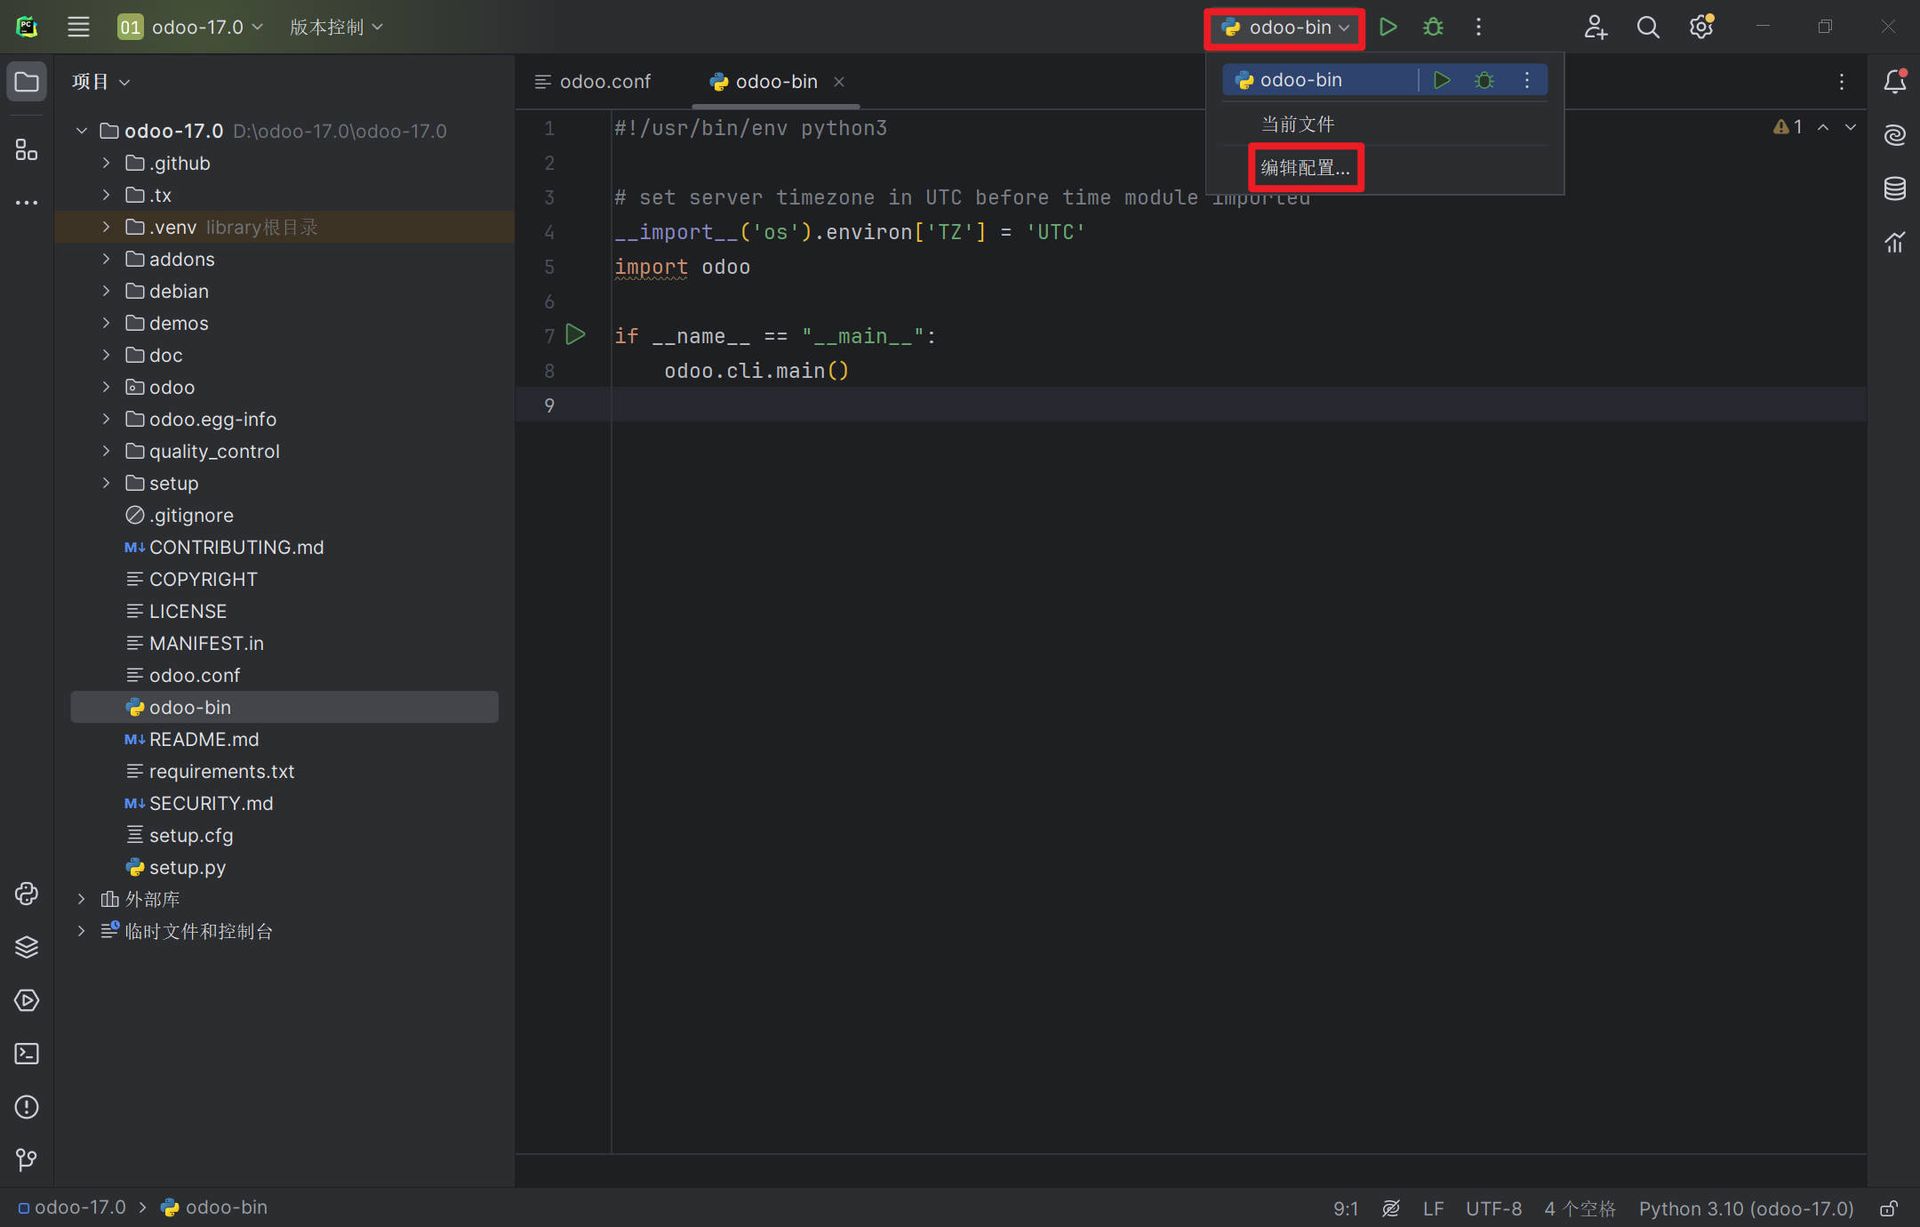This screenshot has width=1920, height=1227.
Task: Open Code With Me user icon
Action: [1595, 27]
